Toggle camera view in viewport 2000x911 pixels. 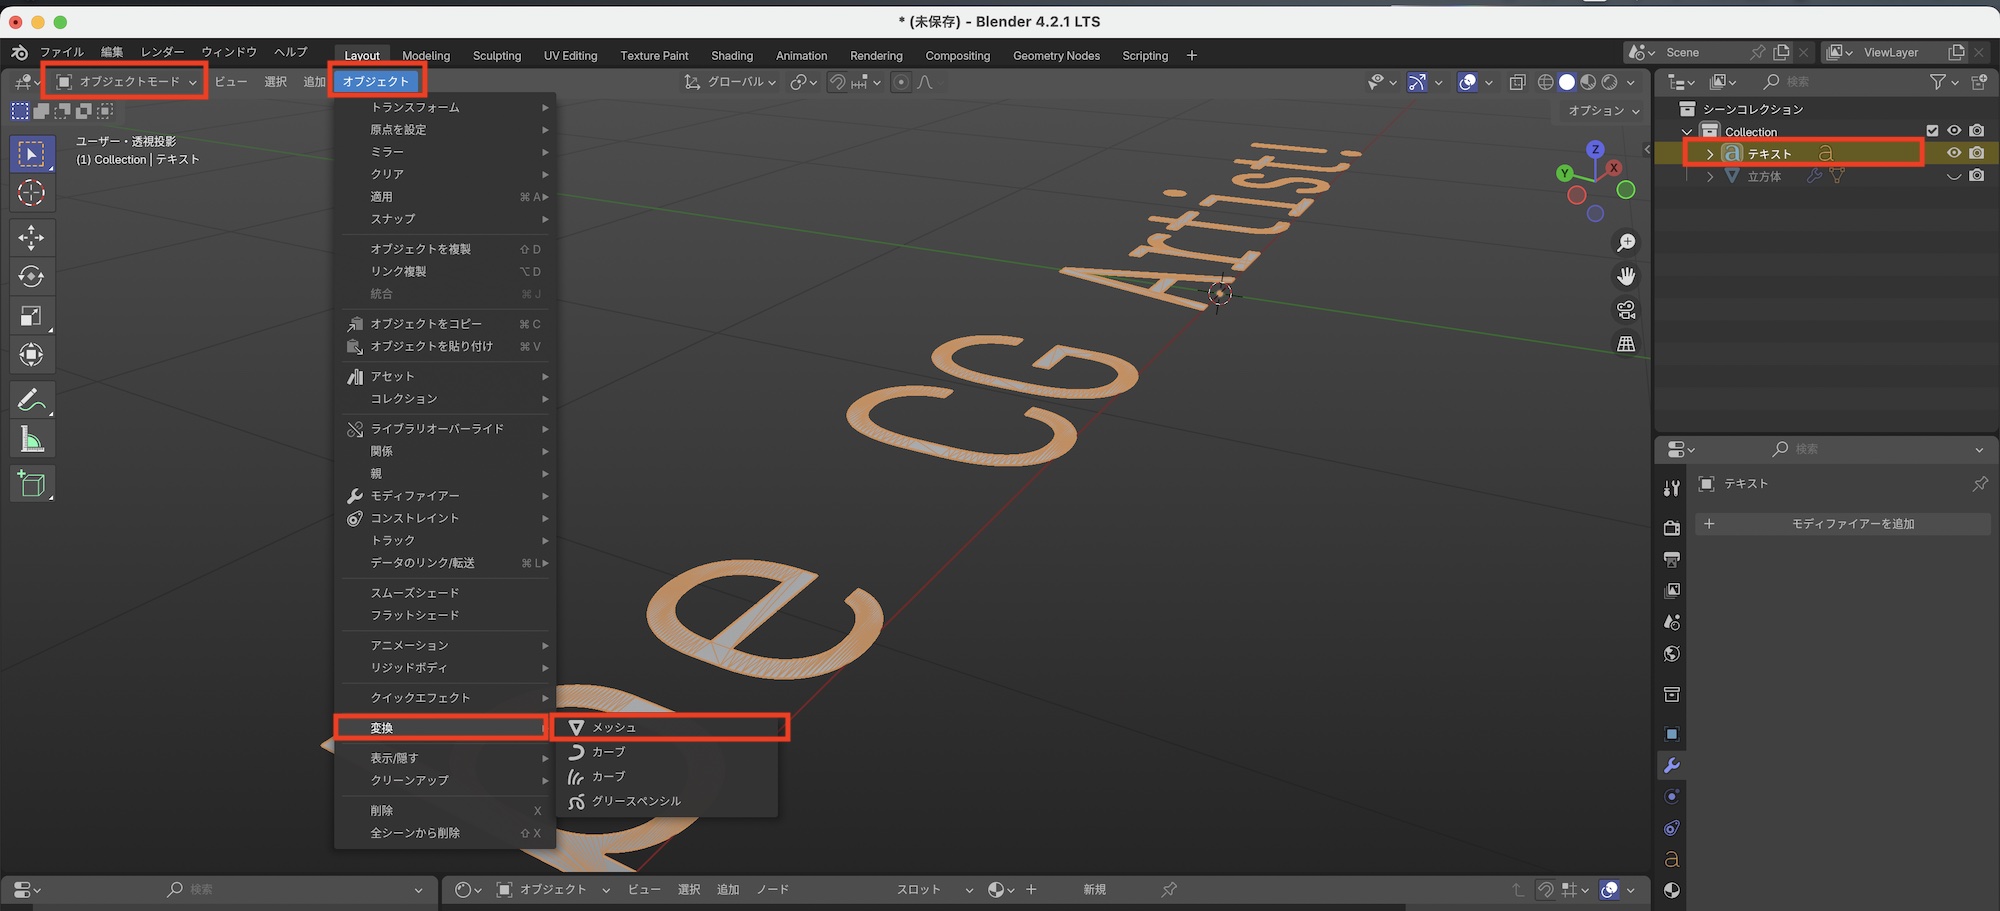[1626, 310]
